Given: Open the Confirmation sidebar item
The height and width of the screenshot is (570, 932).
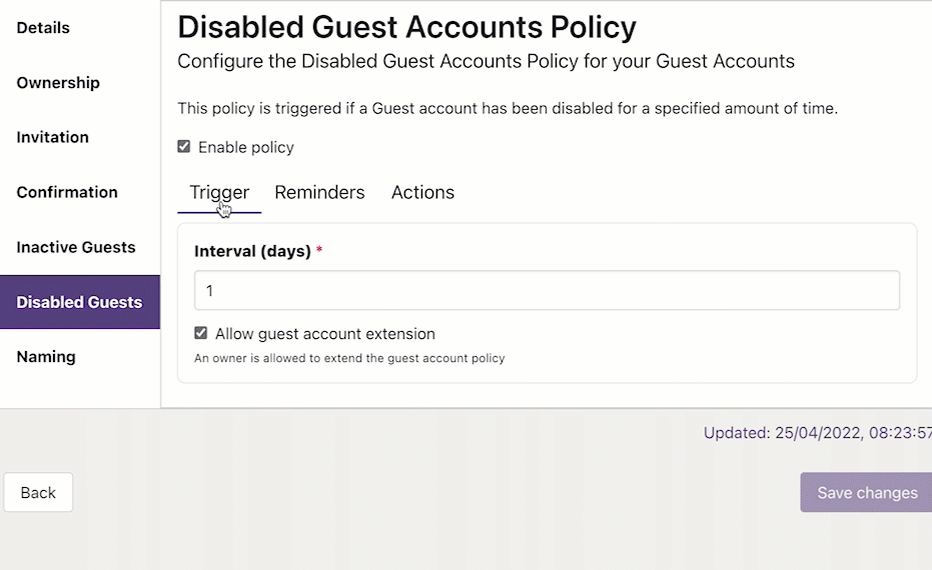Looking at the screenshot, I should click(67, 192).
